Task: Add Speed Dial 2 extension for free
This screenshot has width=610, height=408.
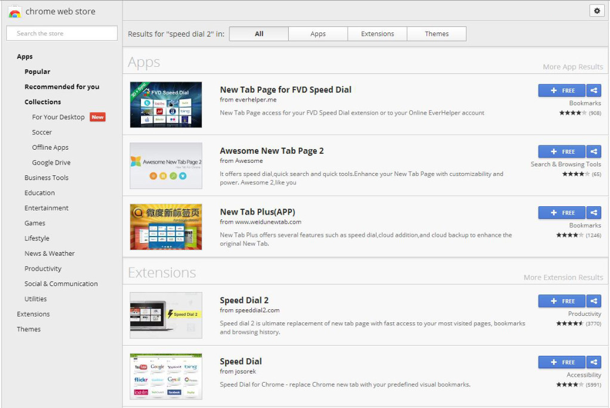Action: (562, 301)
